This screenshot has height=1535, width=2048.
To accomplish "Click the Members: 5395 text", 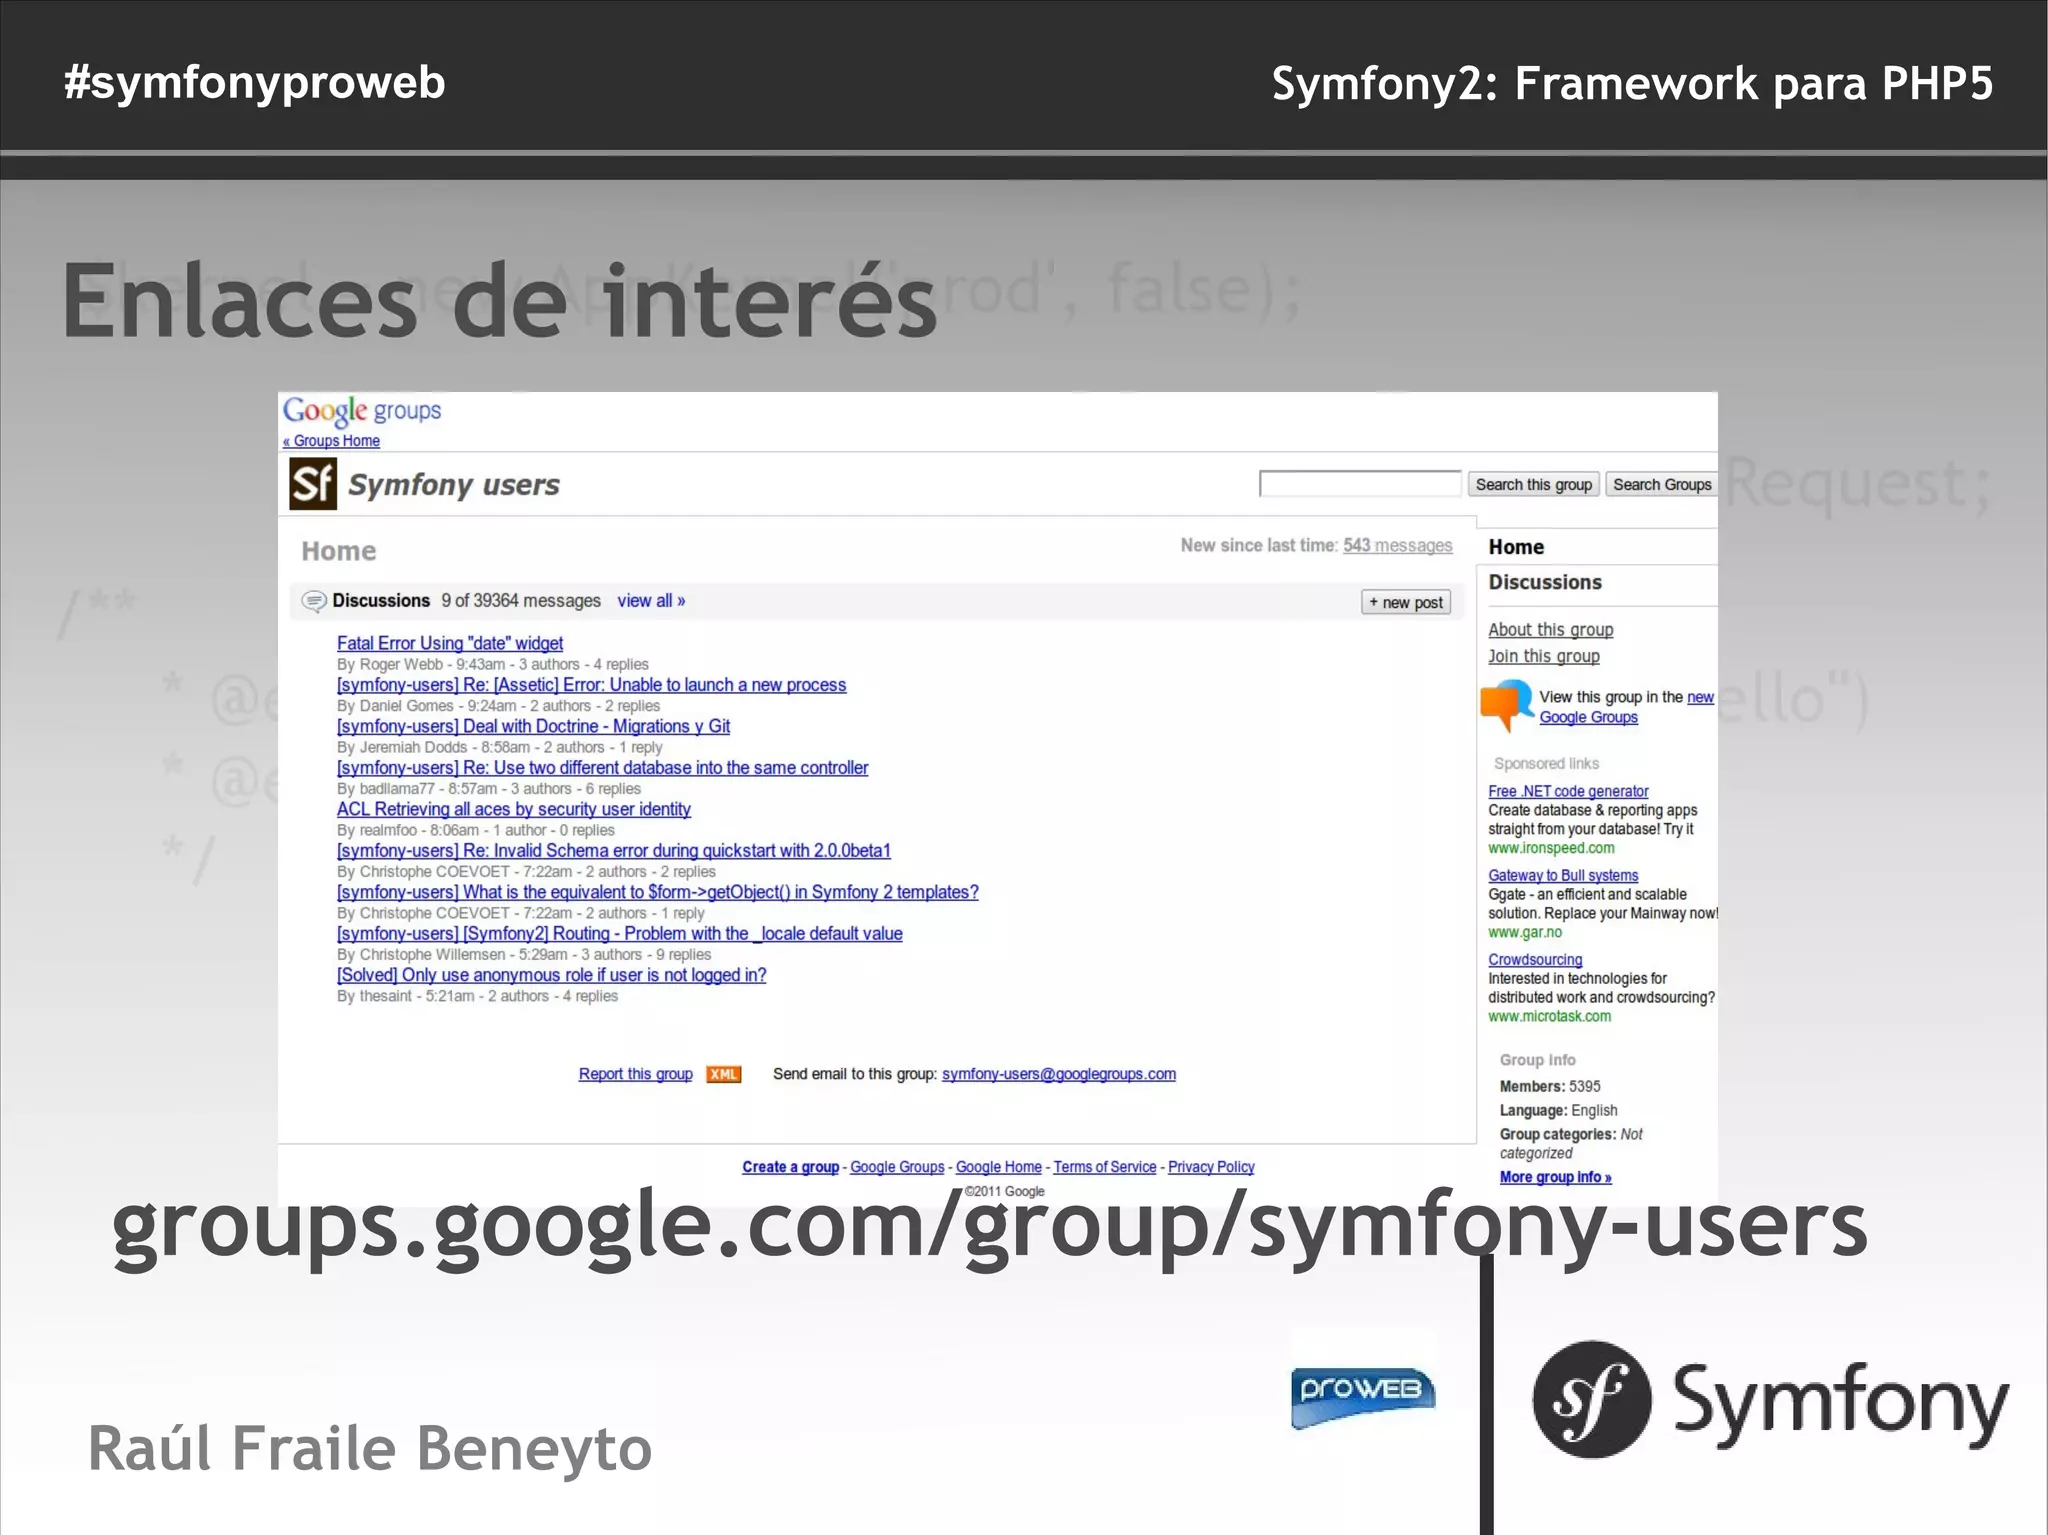I will [x=1550, y=1086].
